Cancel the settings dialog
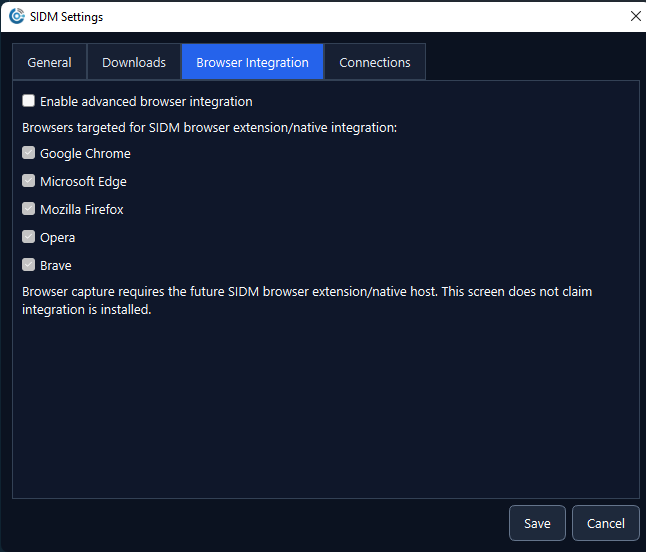This screenshot has width=646, height=552. pyautogui.click(x=606, y=523)
